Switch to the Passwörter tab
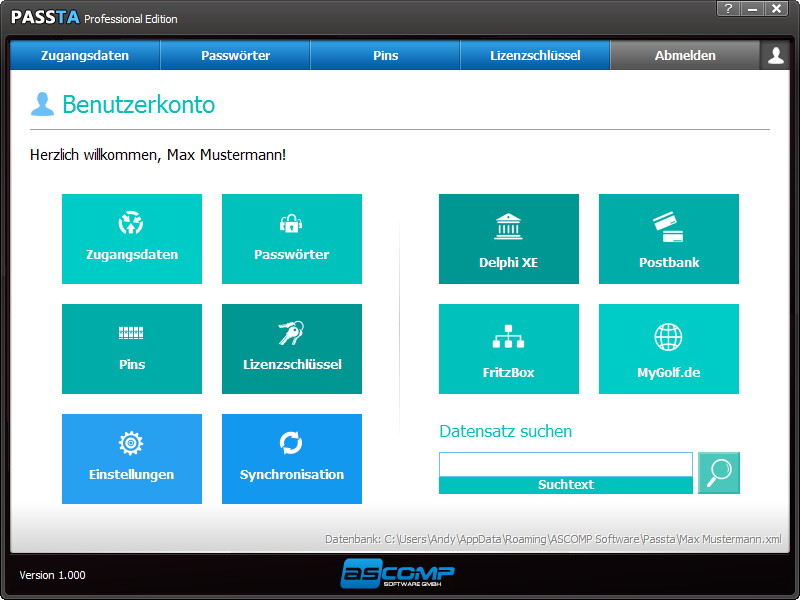Viewport: 800px width, 600px height. coord(235,55)
